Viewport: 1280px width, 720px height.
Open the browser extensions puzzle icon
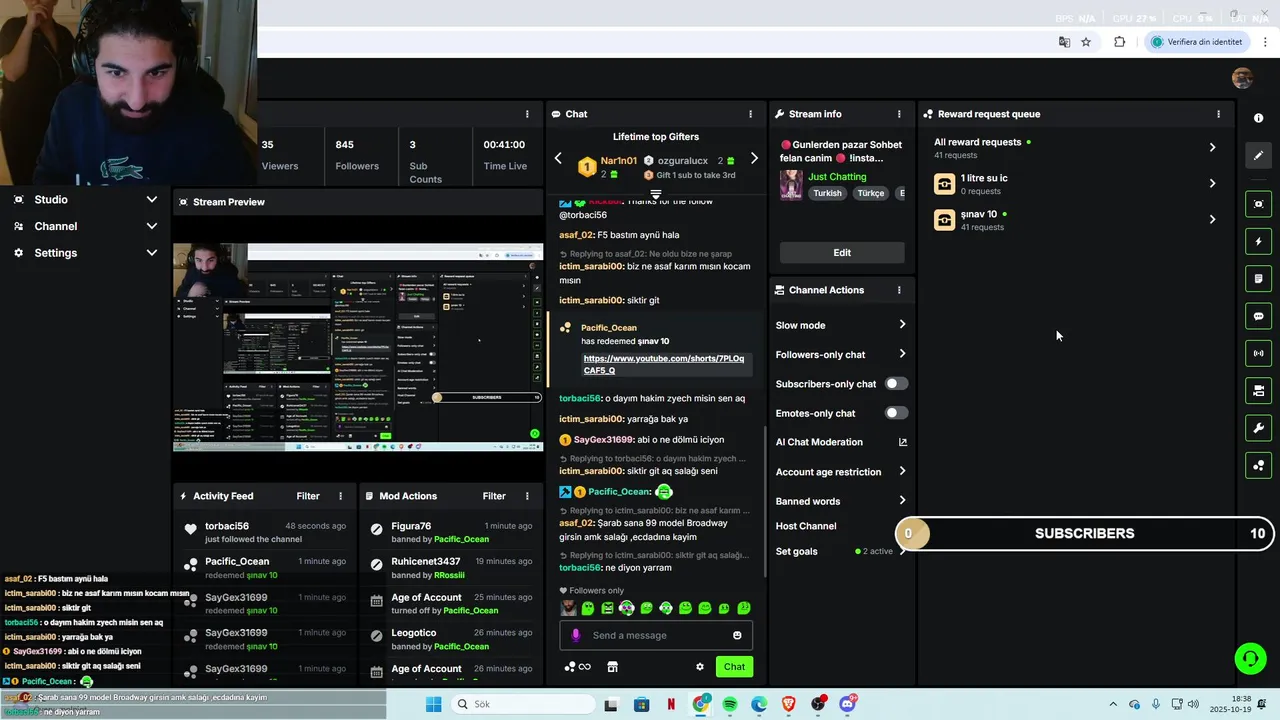click(1119, 42)
